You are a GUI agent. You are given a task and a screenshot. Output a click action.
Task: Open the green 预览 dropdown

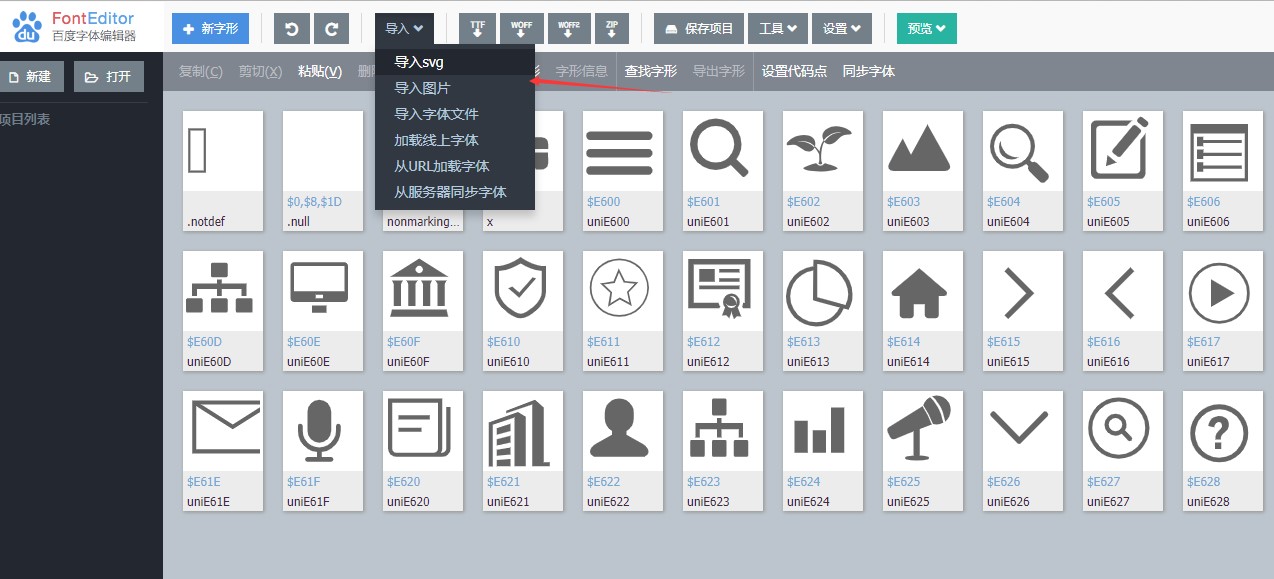click(926, 29)
